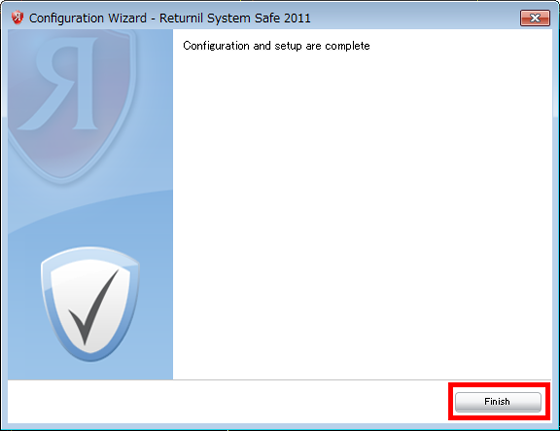Screen dimensions: 560x431
Task: Click the "Configuration and setup are complete" text
Action: 276,46
